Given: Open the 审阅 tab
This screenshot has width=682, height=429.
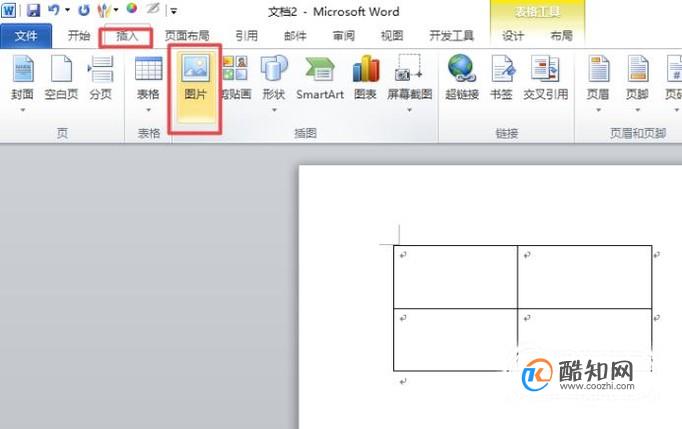Looking at the screenshot, I should coord(344,36).
